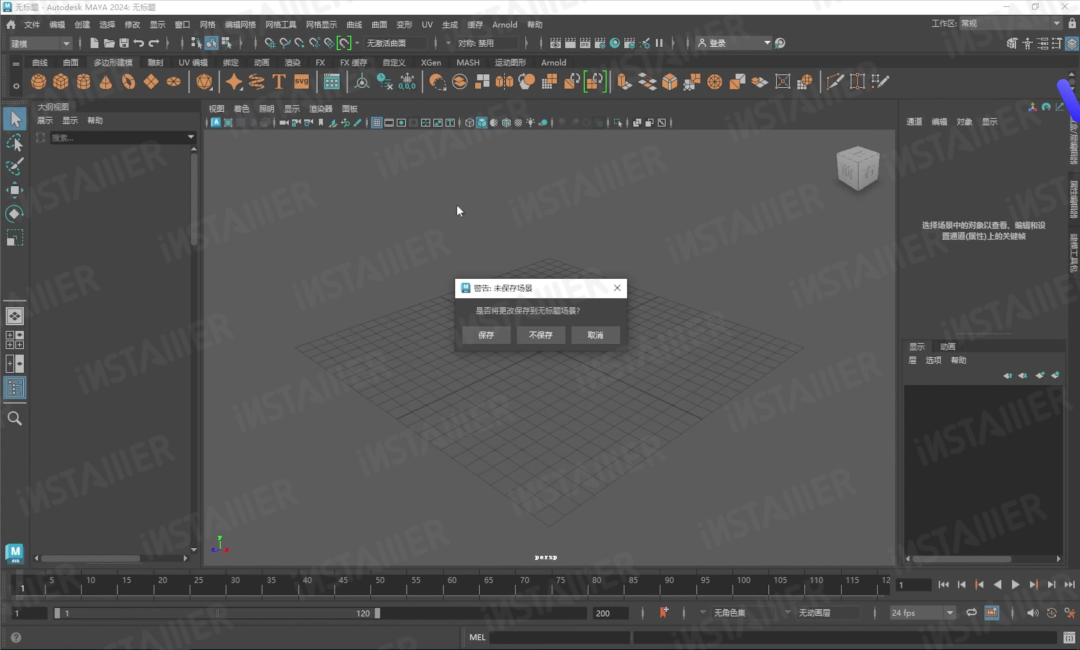
Task: Open the 建模 menu set dropdown
Action: coord(41,43)
